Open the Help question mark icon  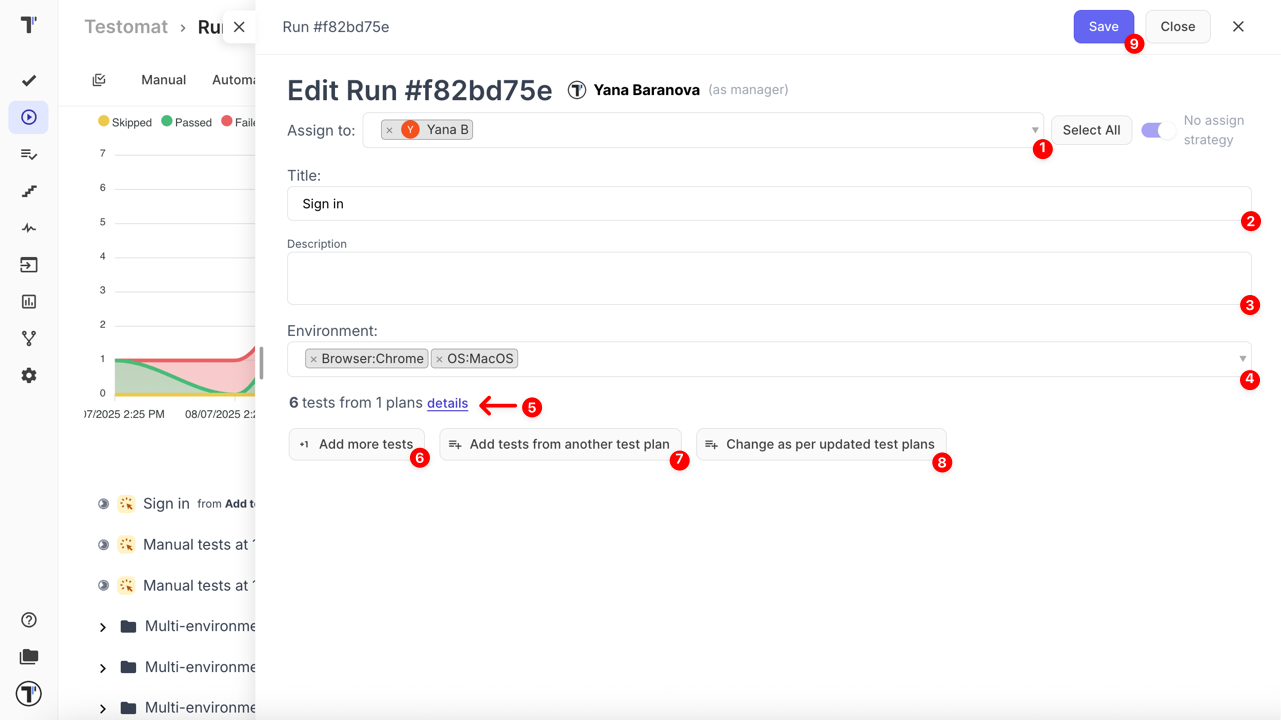[x=29, y=620]
